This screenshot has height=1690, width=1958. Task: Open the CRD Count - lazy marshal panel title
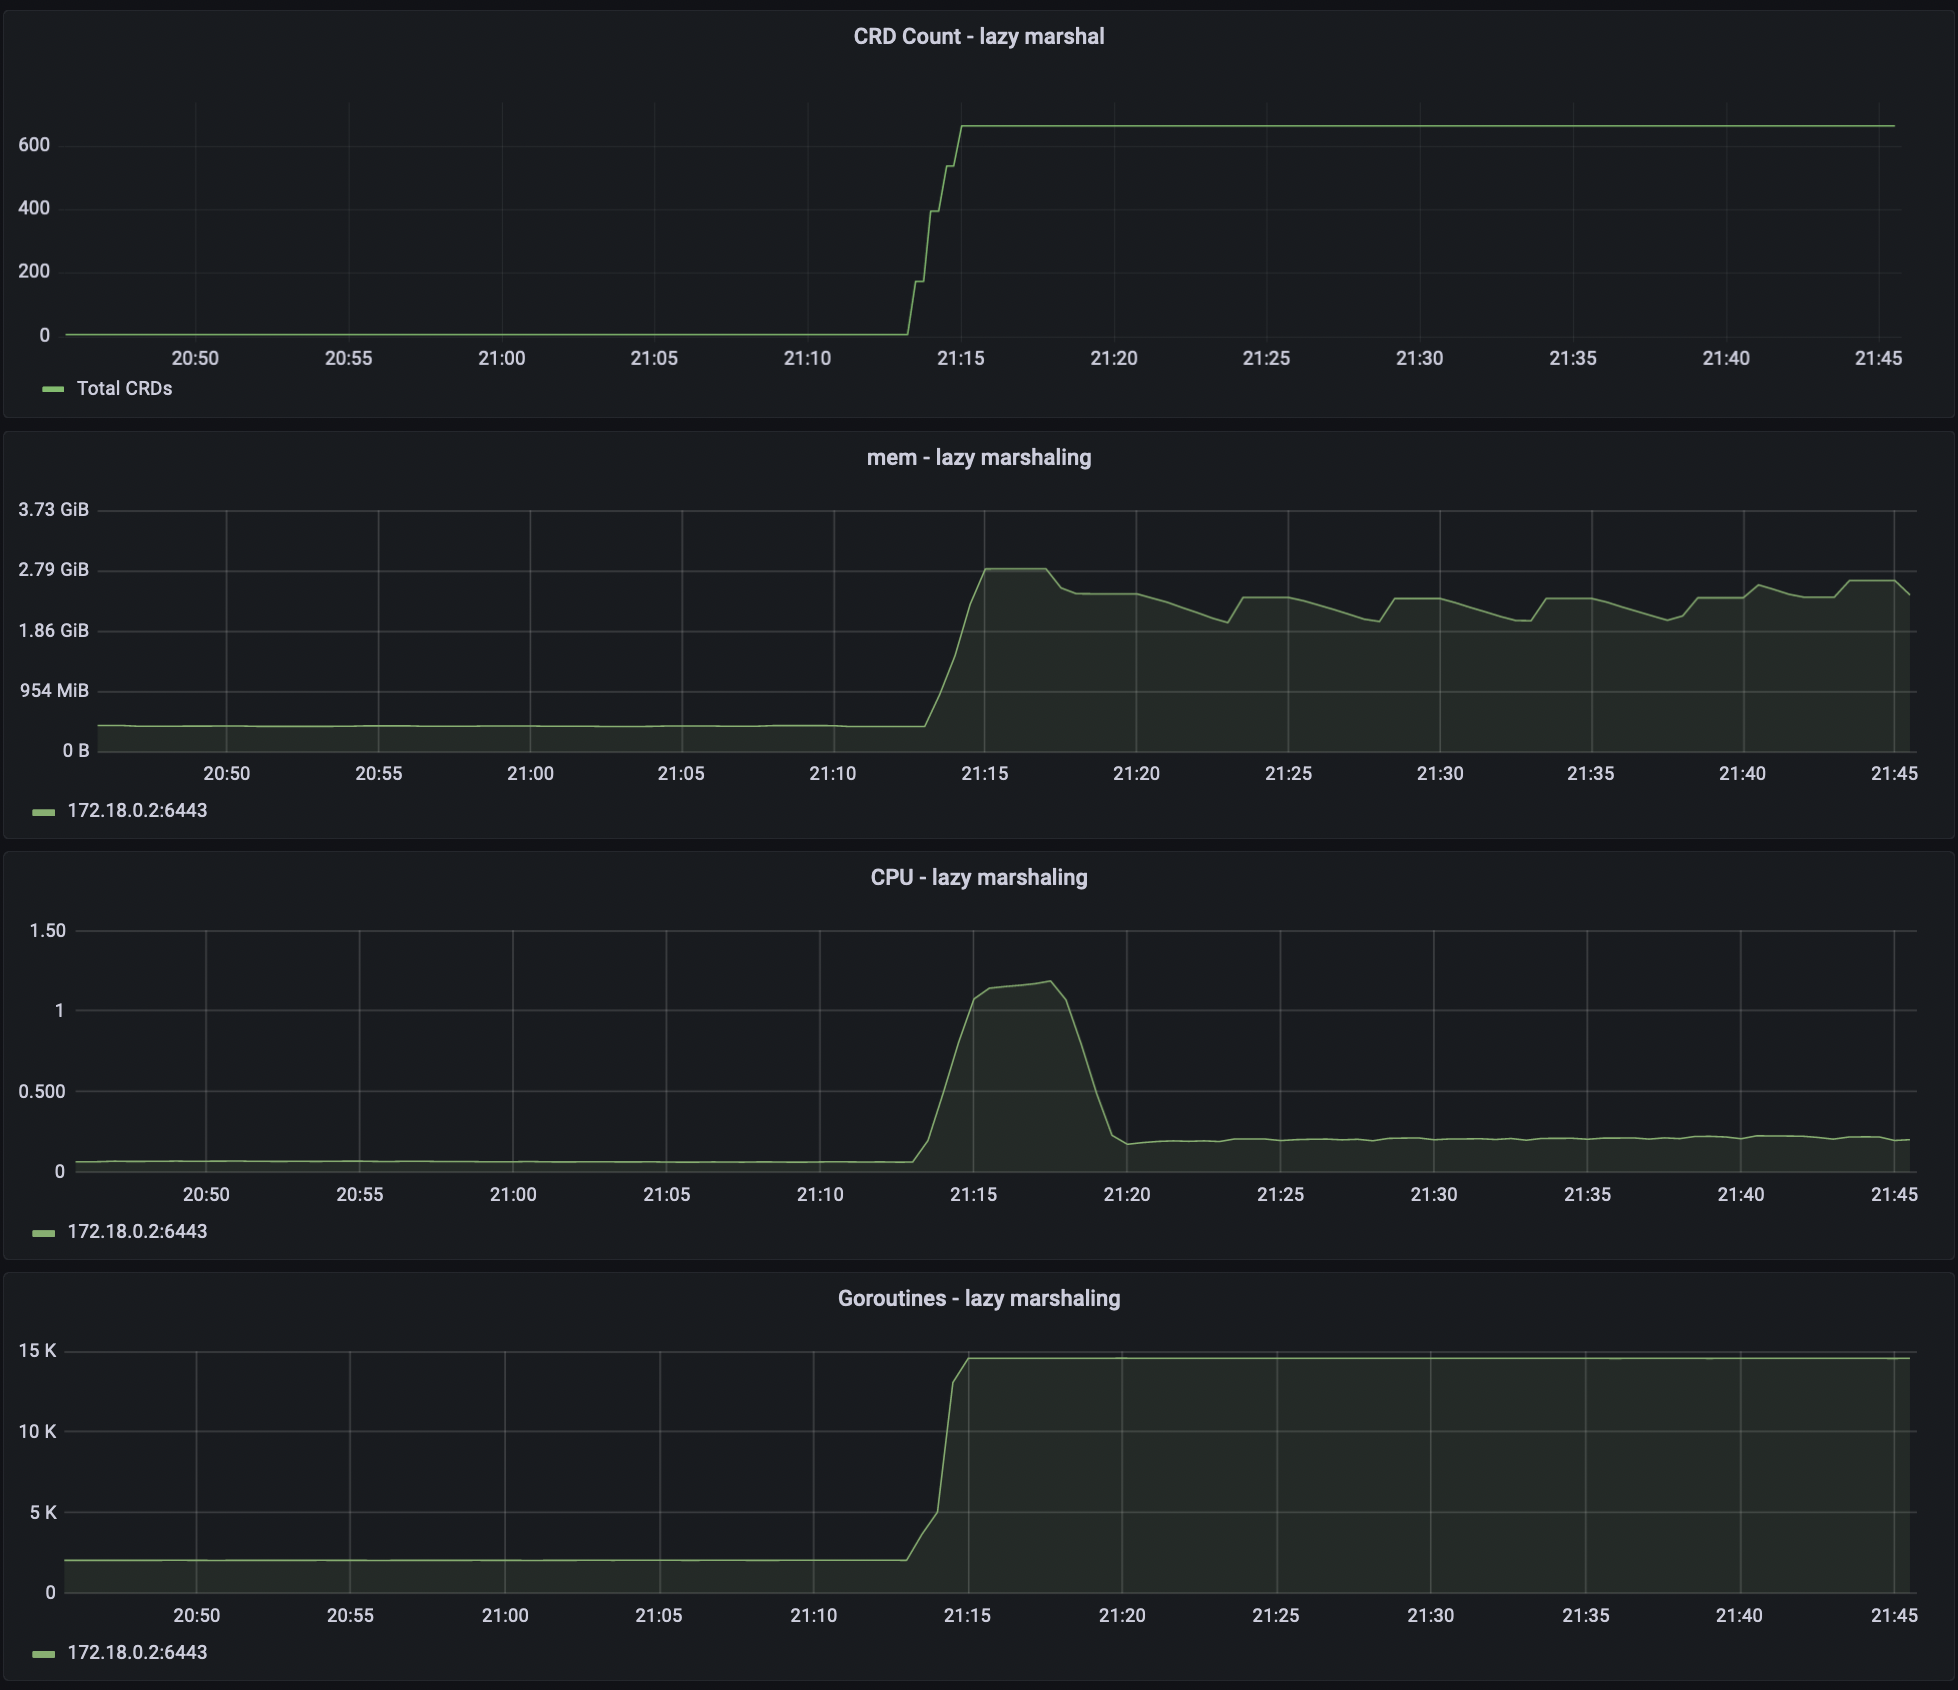(978, 37)
